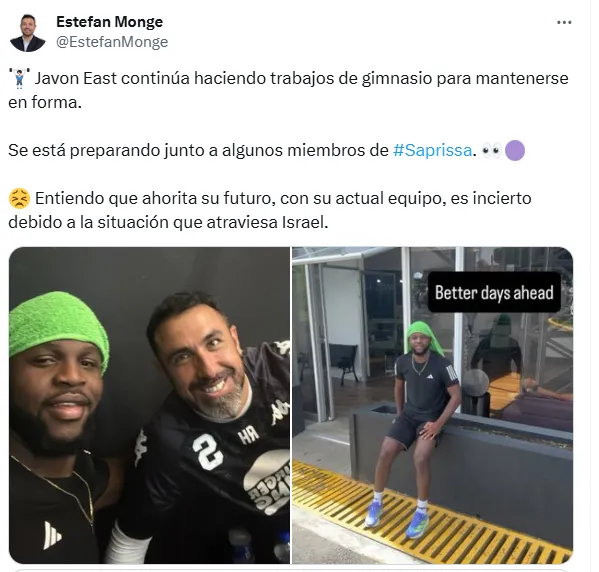
Task: Open the Estefan Monge display name link
Action: tap(109, 22)
